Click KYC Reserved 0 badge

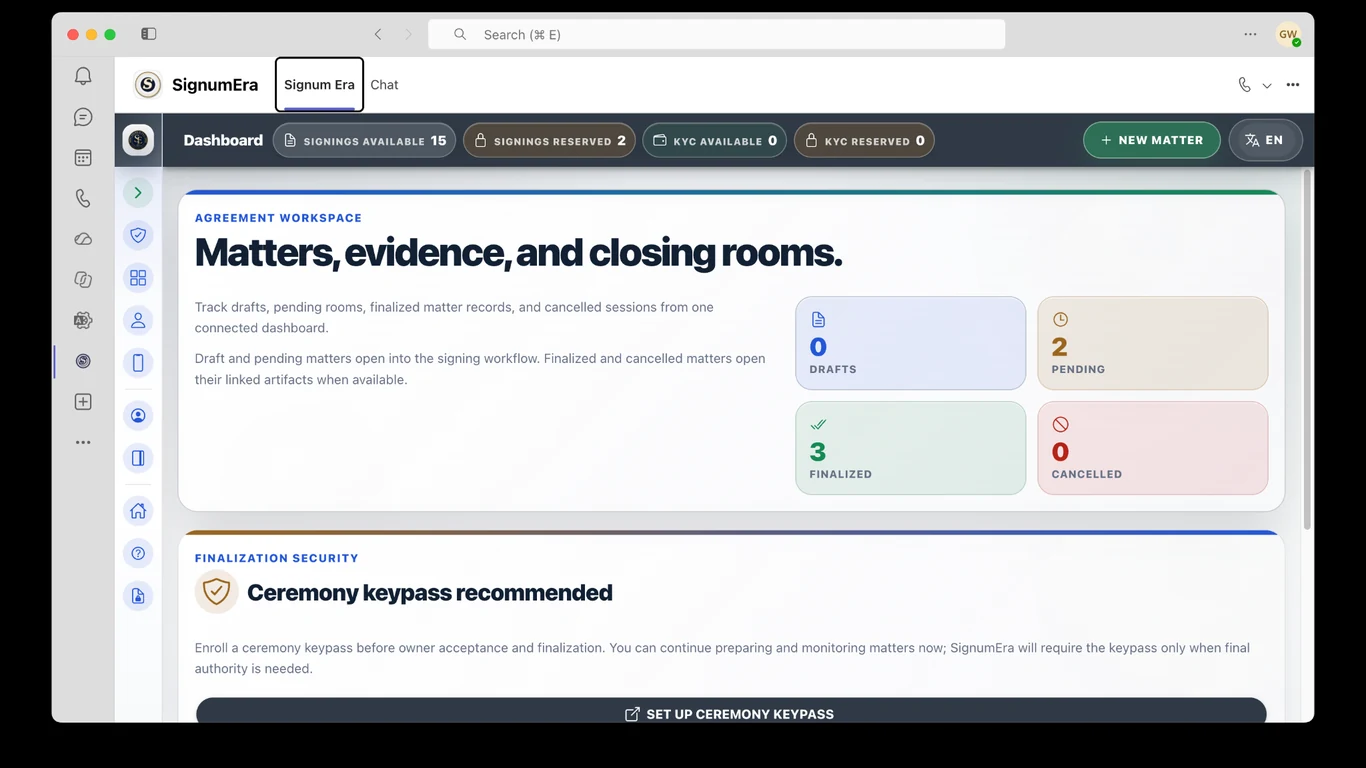tap(864, 140)
